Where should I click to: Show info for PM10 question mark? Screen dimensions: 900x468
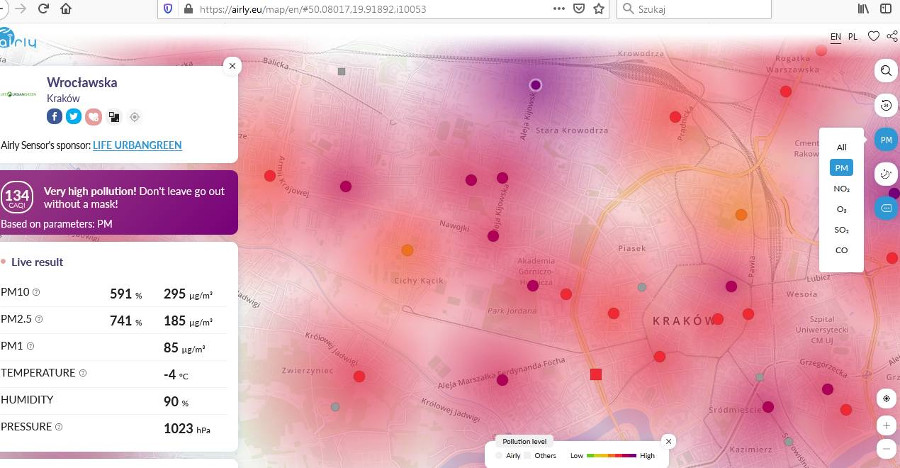coord(36,292)
